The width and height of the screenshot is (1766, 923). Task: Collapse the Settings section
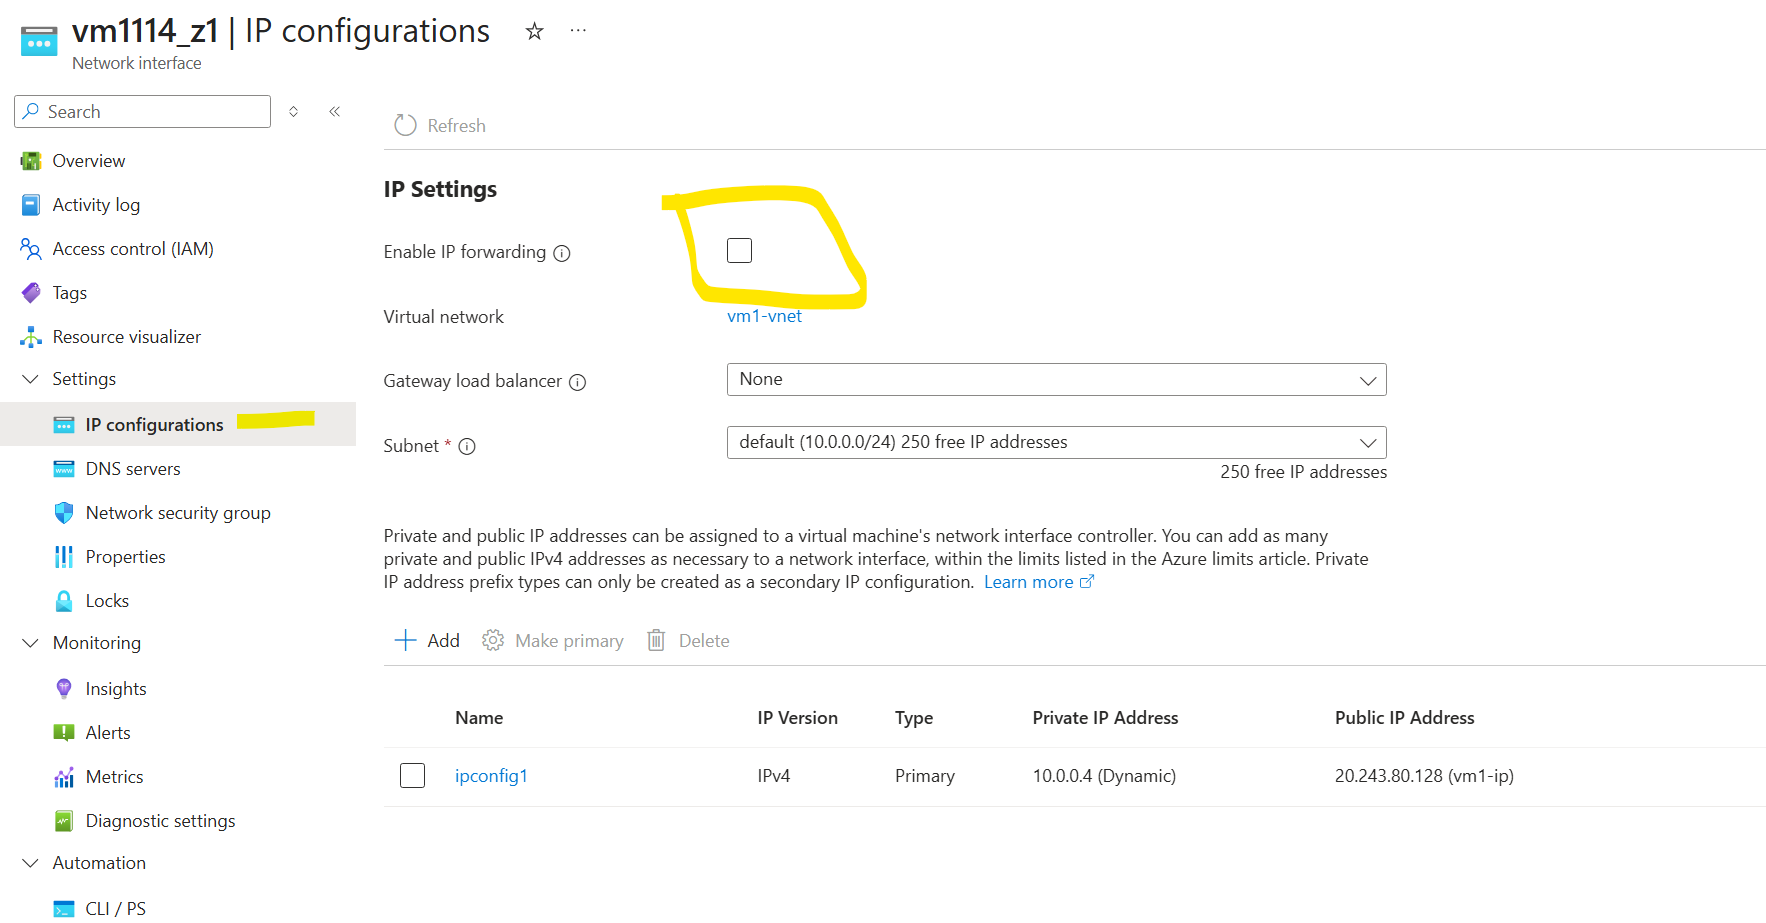click(31, 379)
